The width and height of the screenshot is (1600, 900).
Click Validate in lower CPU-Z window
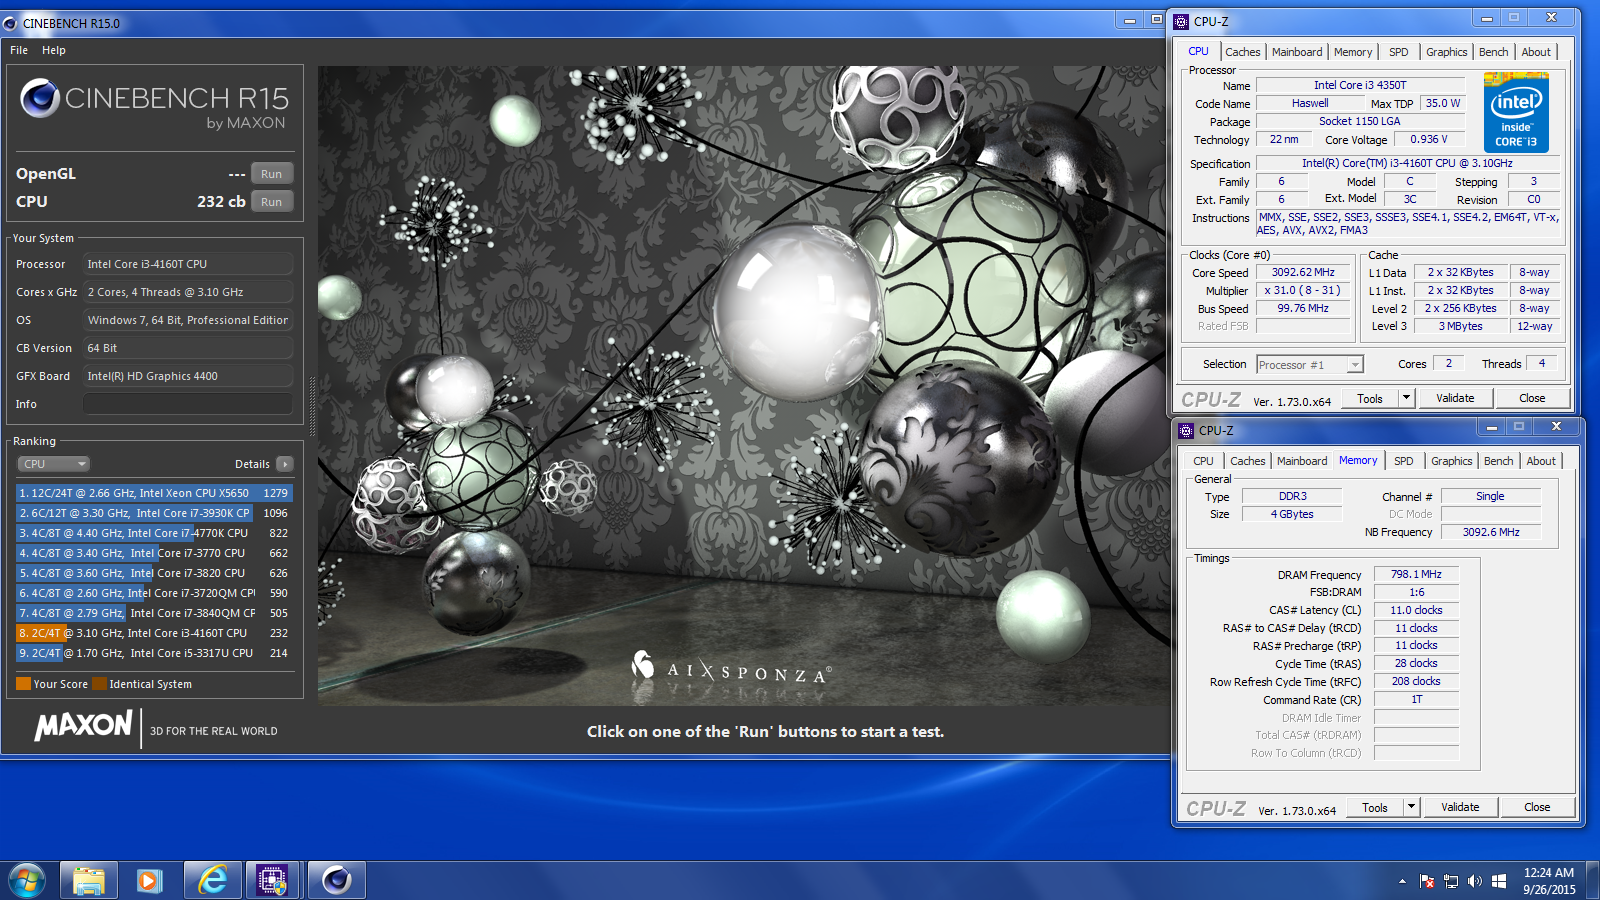click(x=1460, y=807)
